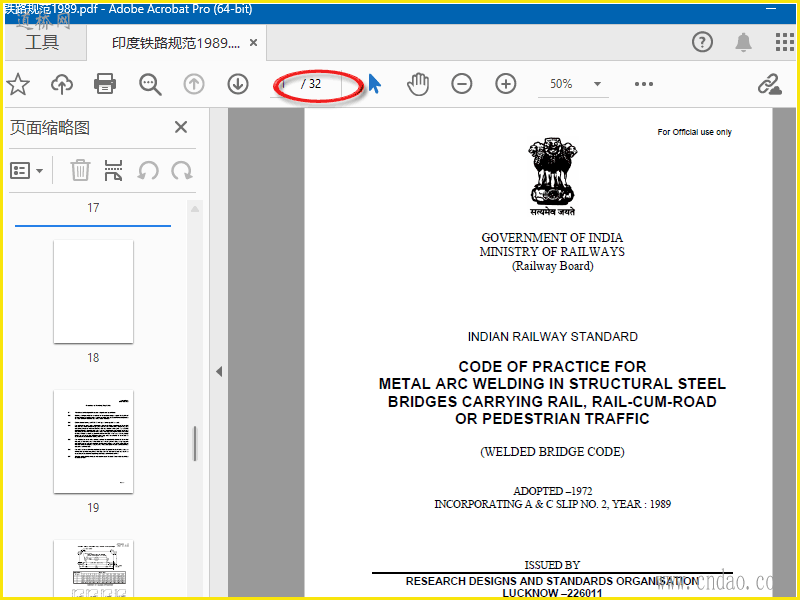This screenshot has height=600, width=800.
Task: Click the page label 18
Action: [x=93, y=358]
